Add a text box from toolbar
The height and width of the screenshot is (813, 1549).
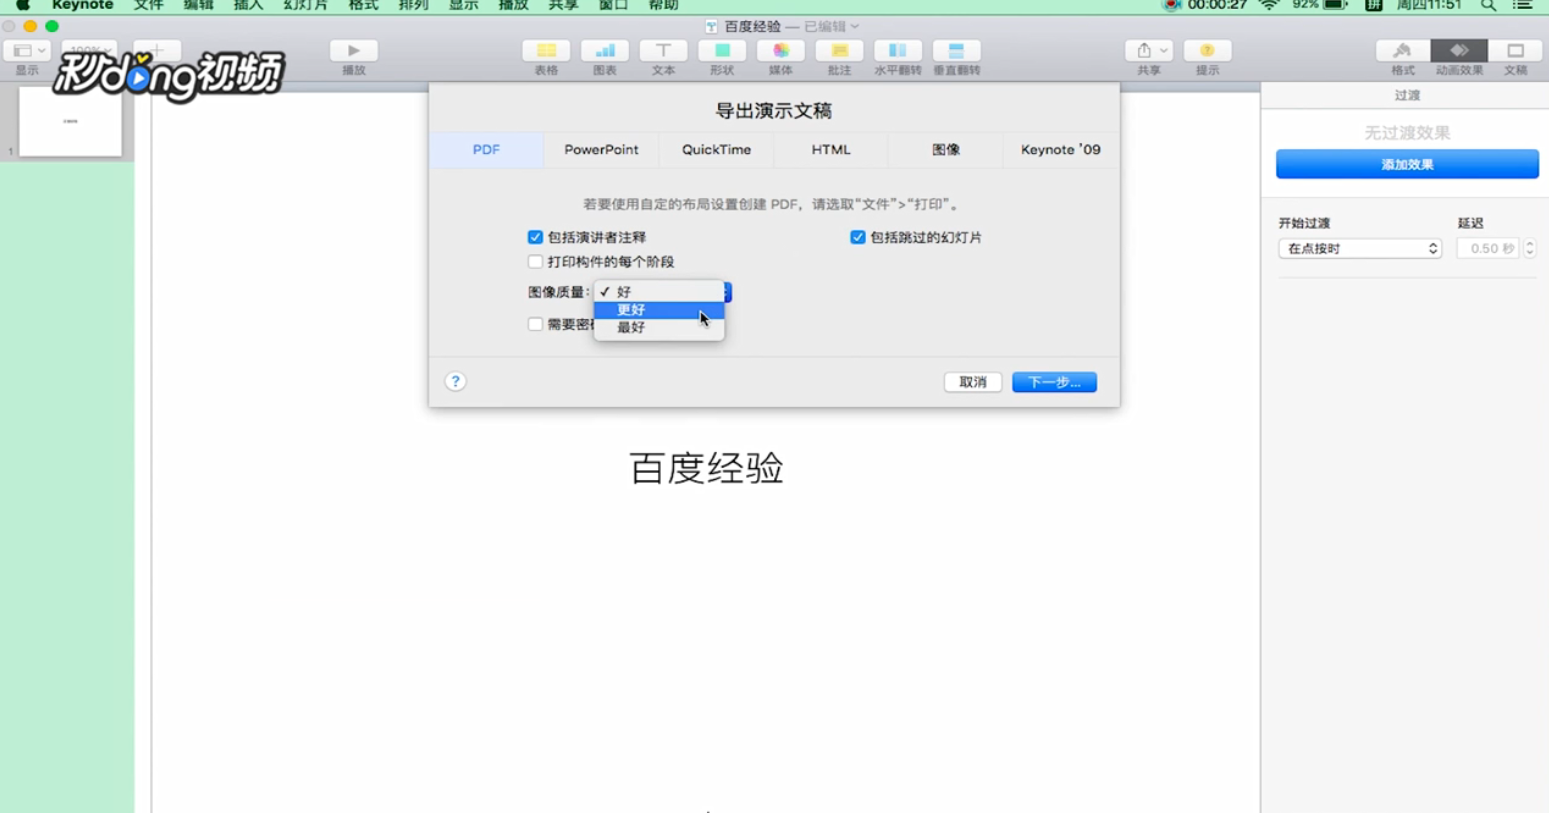point(663,51)
